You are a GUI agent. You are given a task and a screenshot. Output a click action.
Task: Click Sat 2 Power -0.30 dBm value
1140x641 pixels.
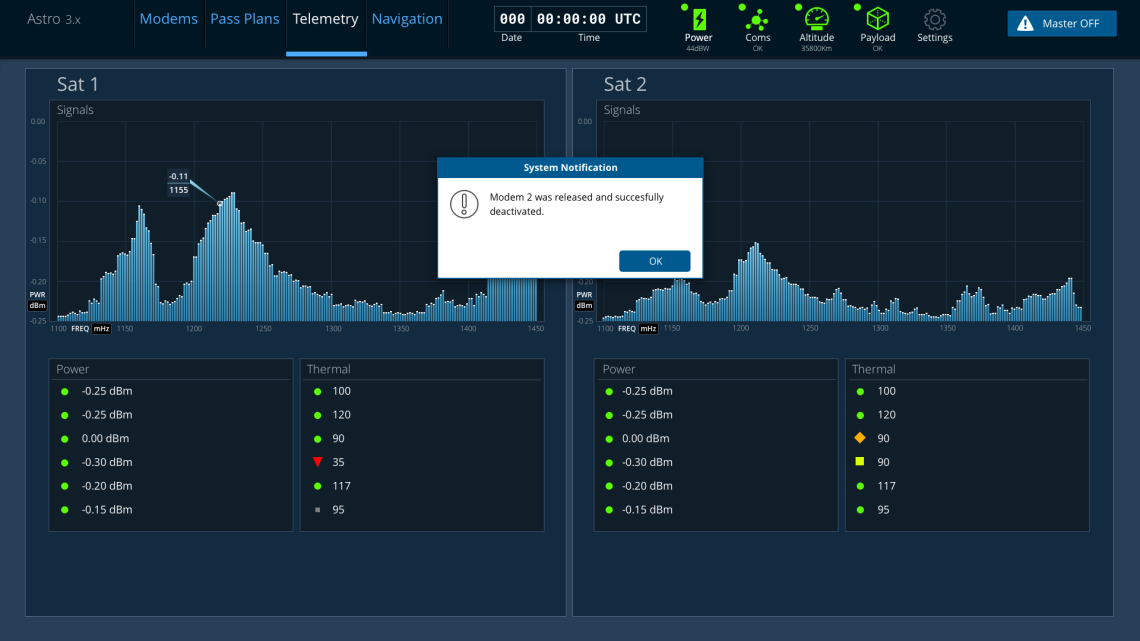(647, 462)
